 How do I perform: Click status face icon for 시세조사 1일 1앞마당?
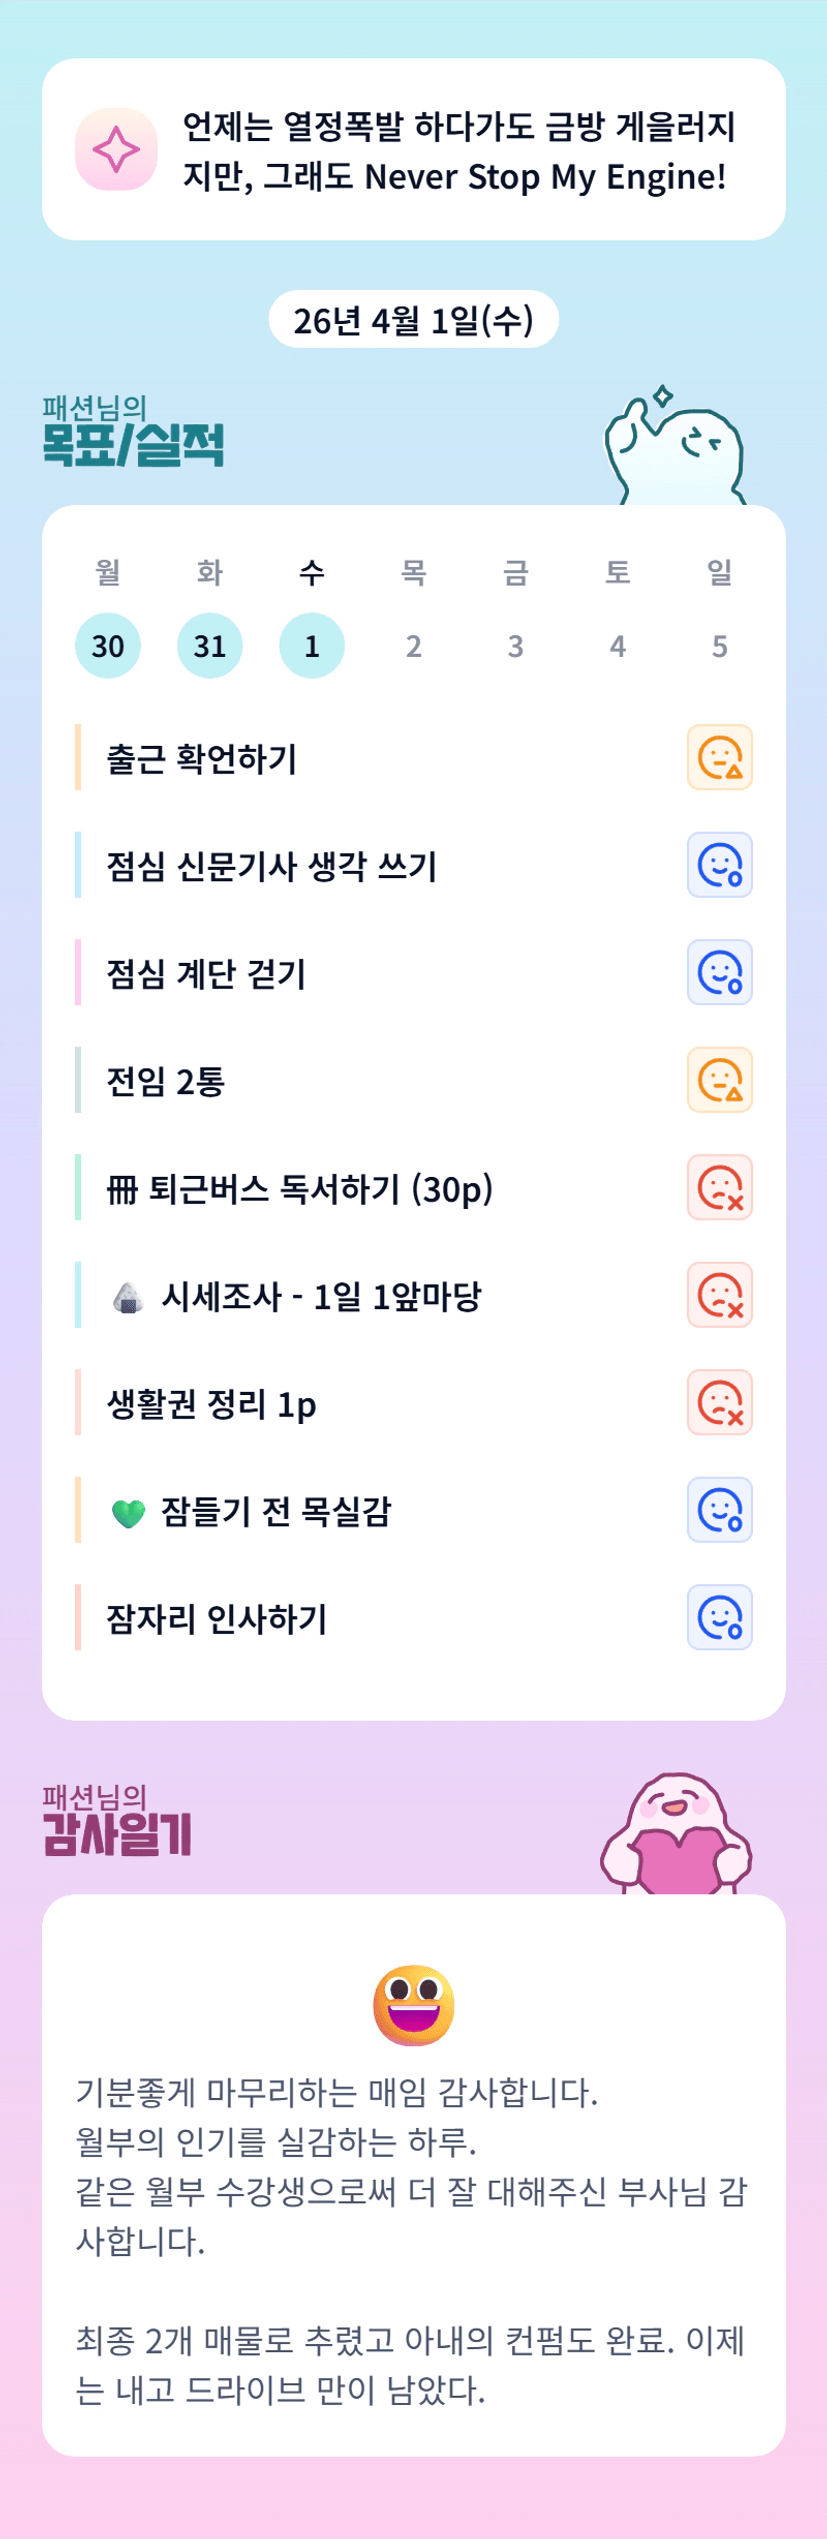click(719, 1295)
